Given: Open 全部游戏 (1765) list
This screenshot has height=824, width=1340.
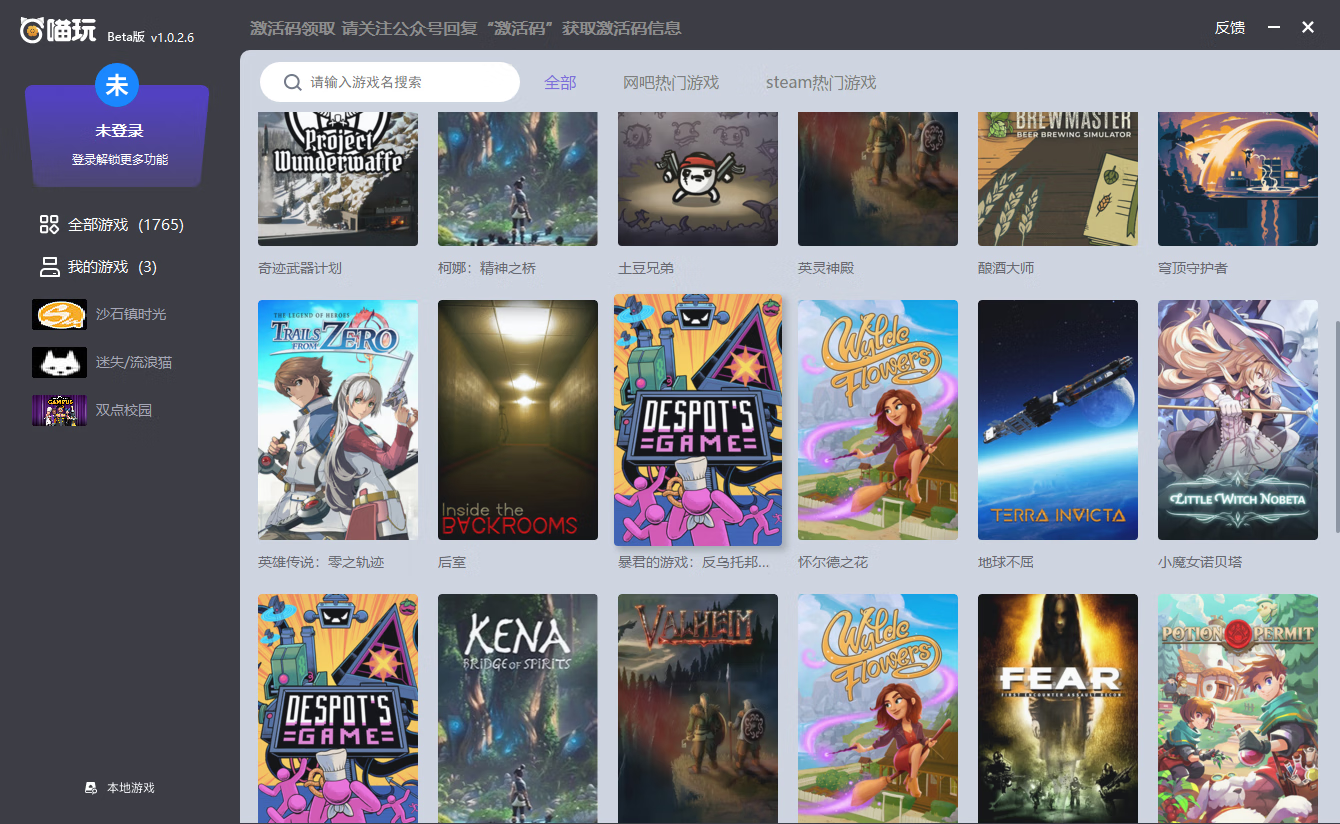Looking at the screenshot, I should 126,225.
